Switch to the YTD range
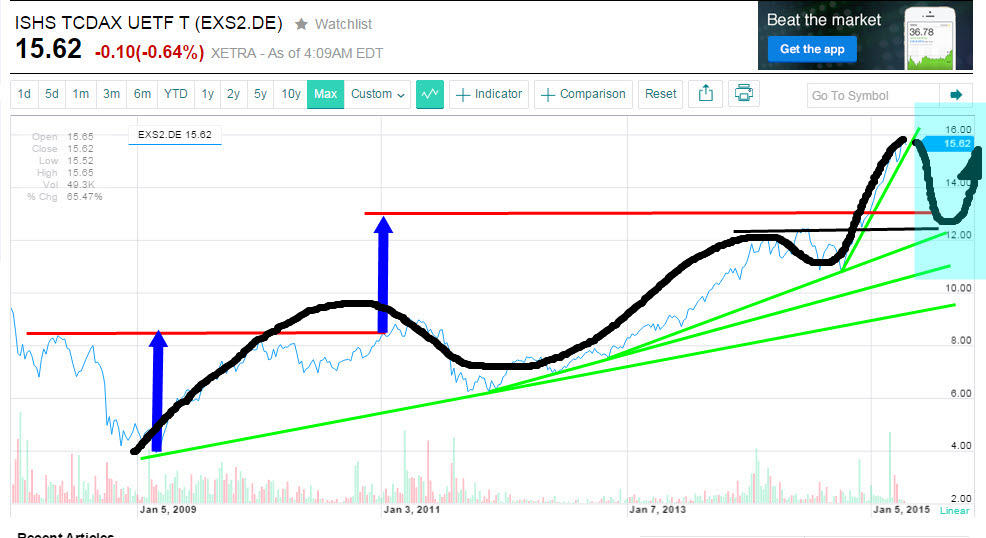The width and height of the screenshot is (986, 538). click(175, 94)
